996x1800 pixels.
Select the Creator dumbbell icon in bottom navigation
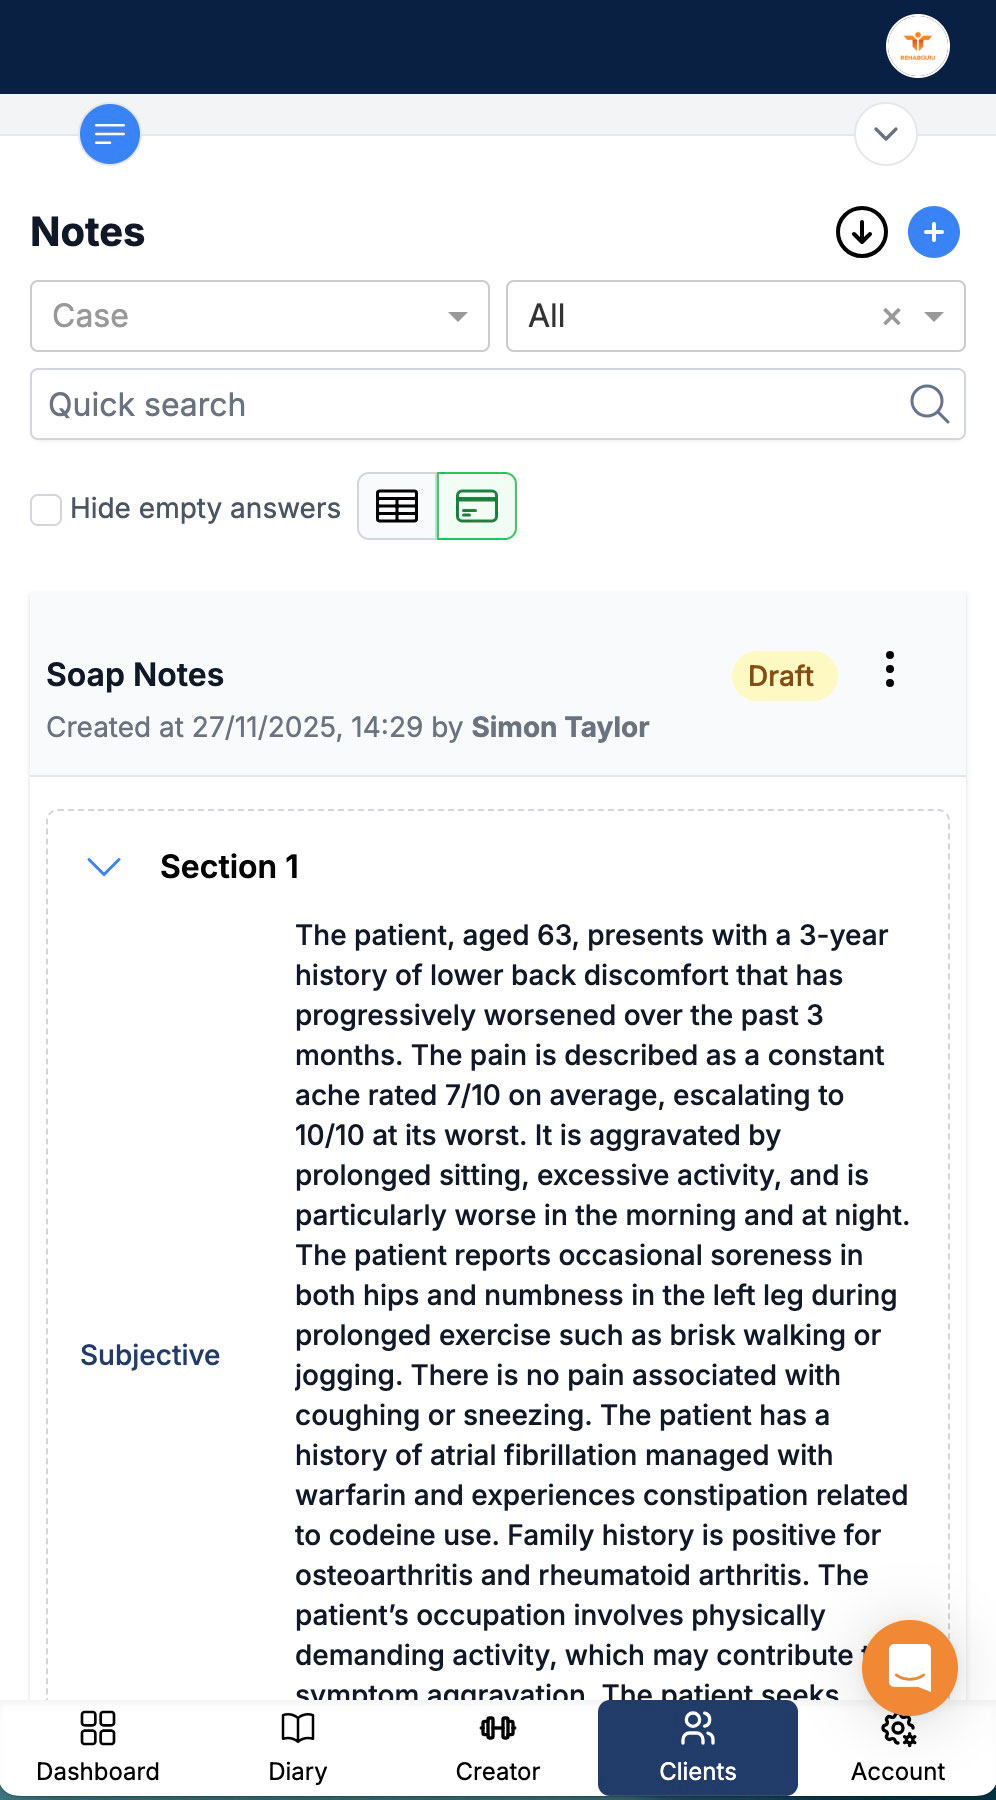497,1728
